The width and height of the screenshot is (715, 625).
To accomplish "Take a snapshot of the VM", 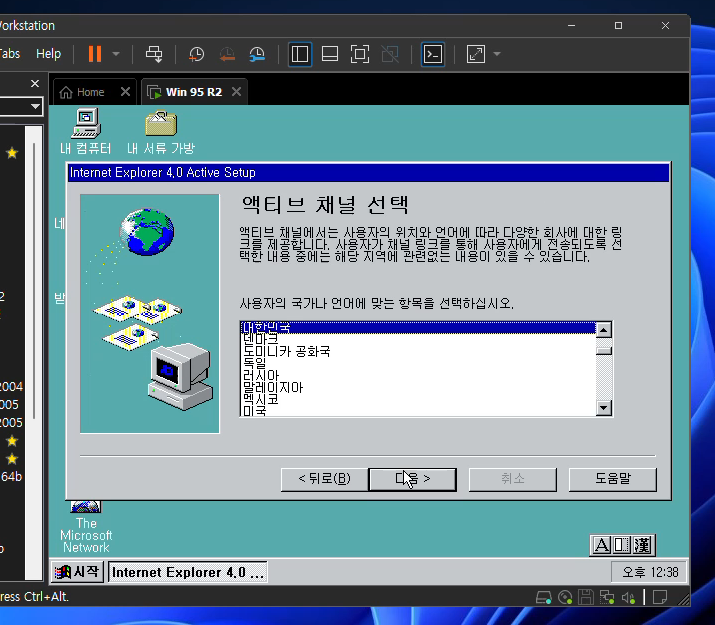I will point(197,54).
